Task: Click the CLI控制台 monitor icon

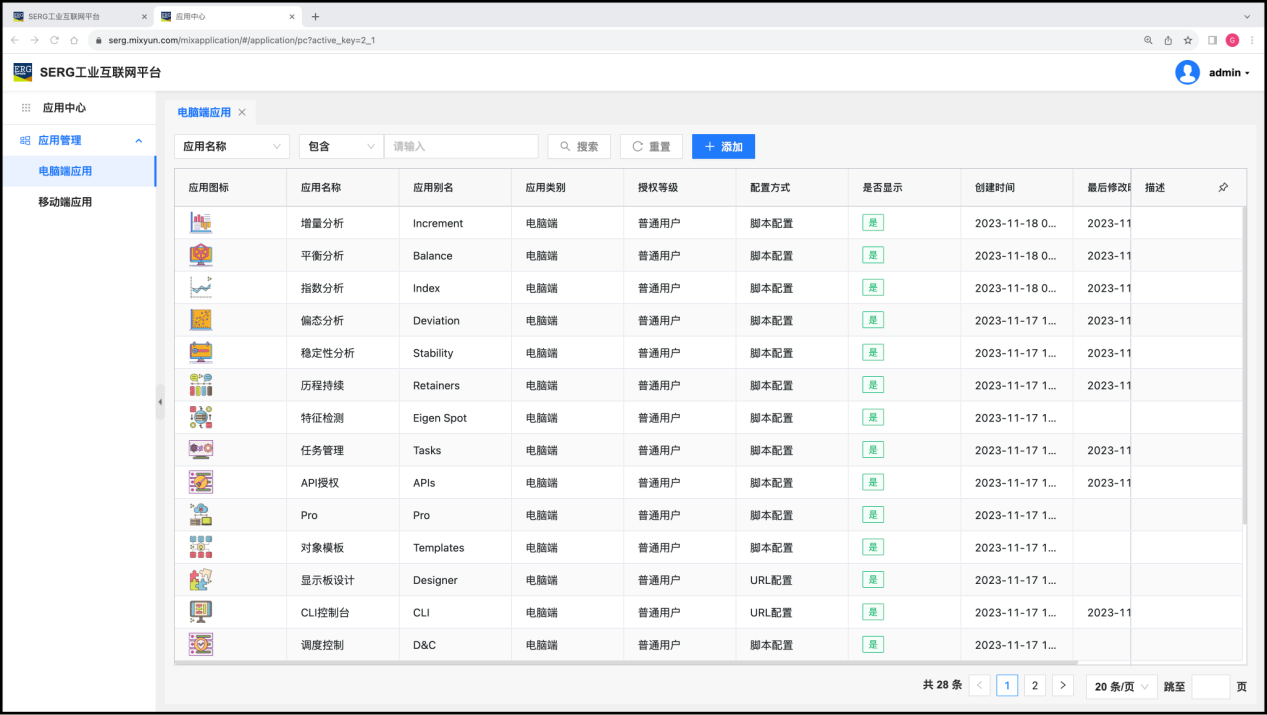Action: (x=200, y=612)
